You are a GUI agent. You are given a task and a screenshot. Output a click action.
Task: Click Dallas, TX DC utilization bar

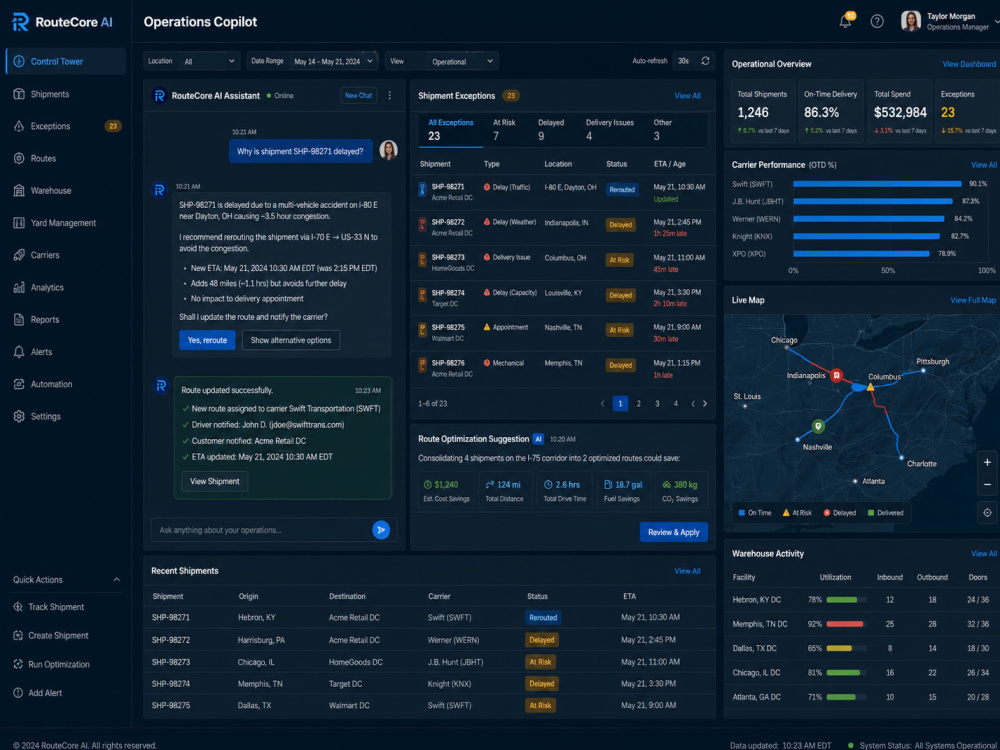(846, 648)
